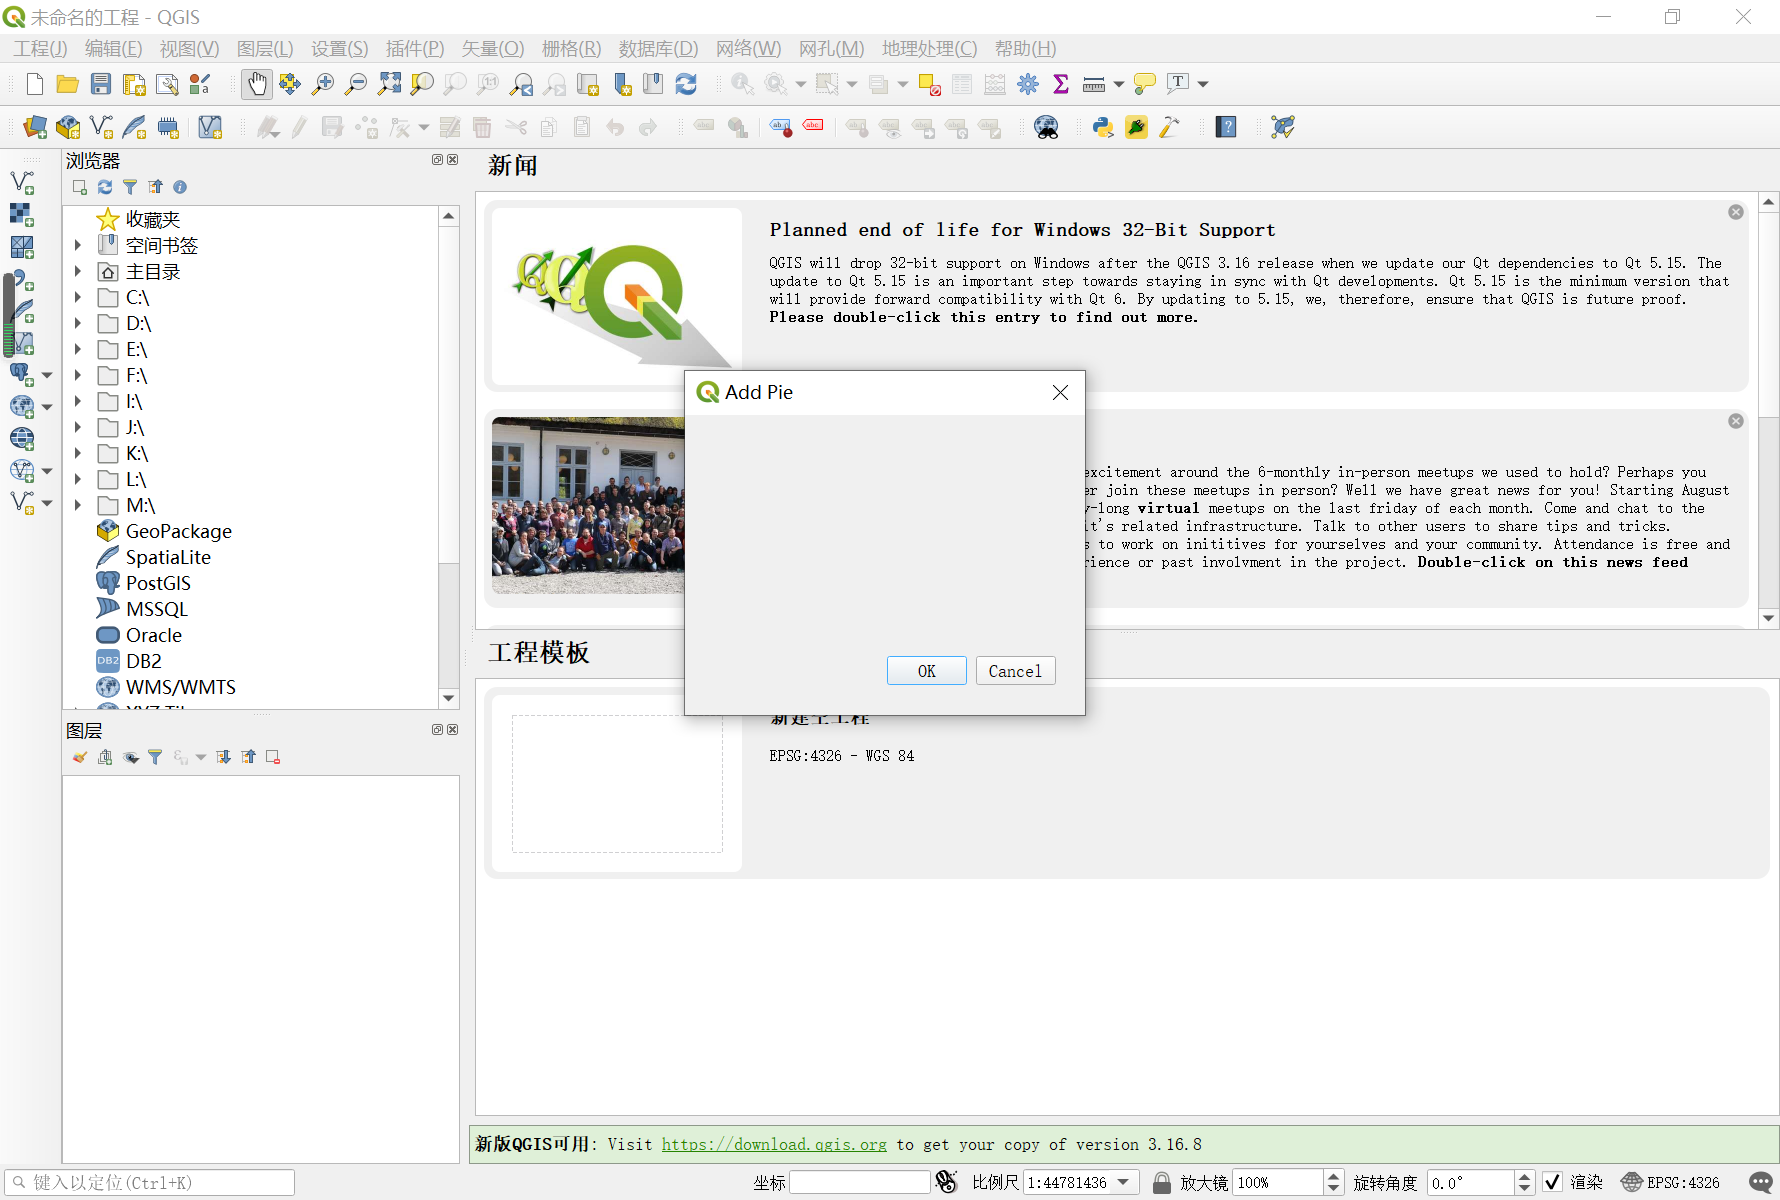Enable the 渲染 rendering checkbox in status bar
This screenshot has height=1200, width=1780.
click(x=1553, y=1181)
